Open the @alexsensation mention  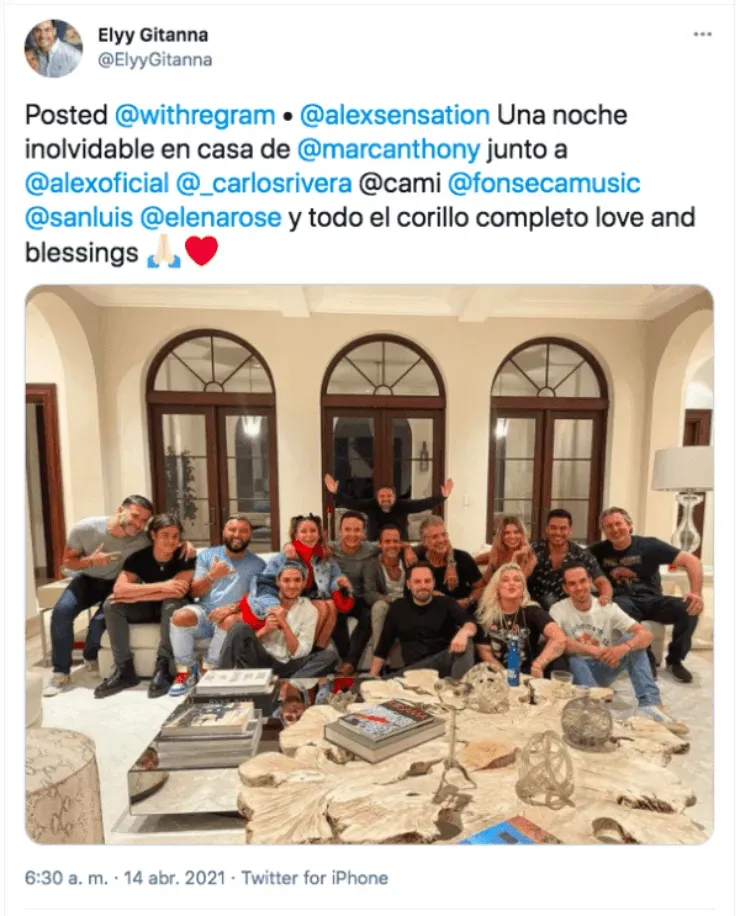coord(394,115)
